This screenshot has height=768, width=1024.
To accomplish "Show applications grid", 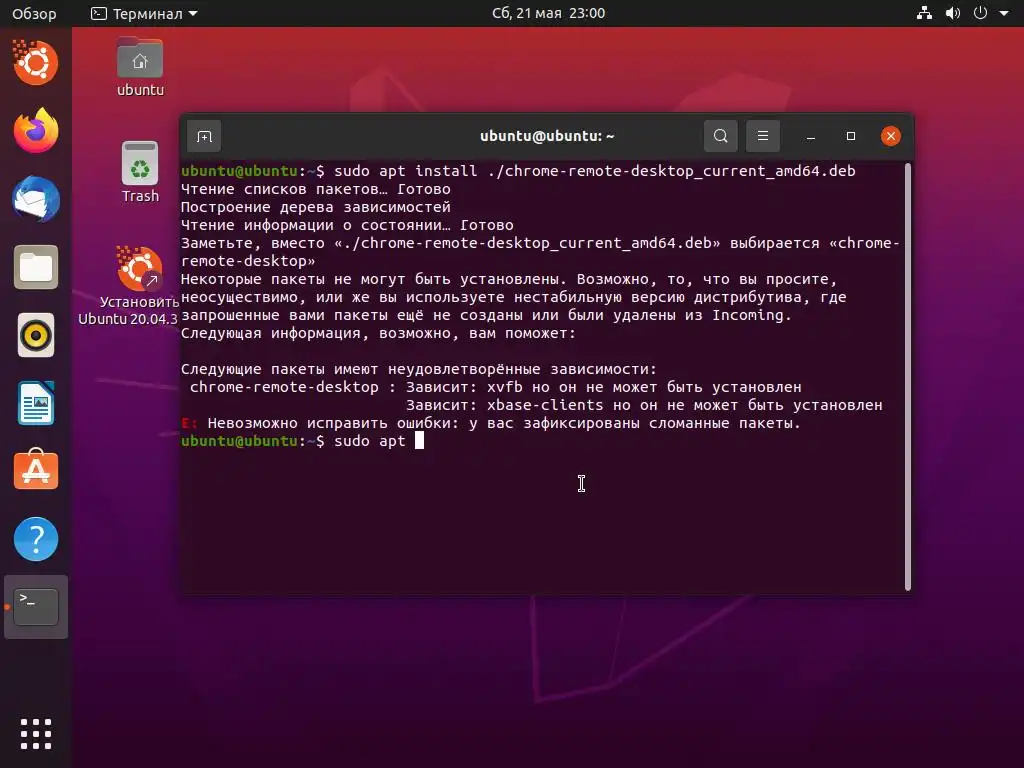I will tap(36, 734).
